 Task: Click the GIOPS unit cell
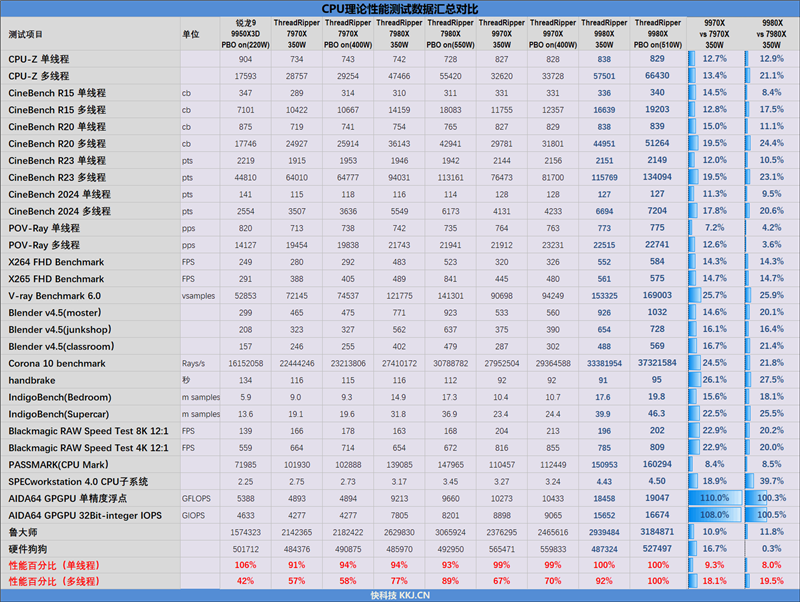[x=193, y=515]
